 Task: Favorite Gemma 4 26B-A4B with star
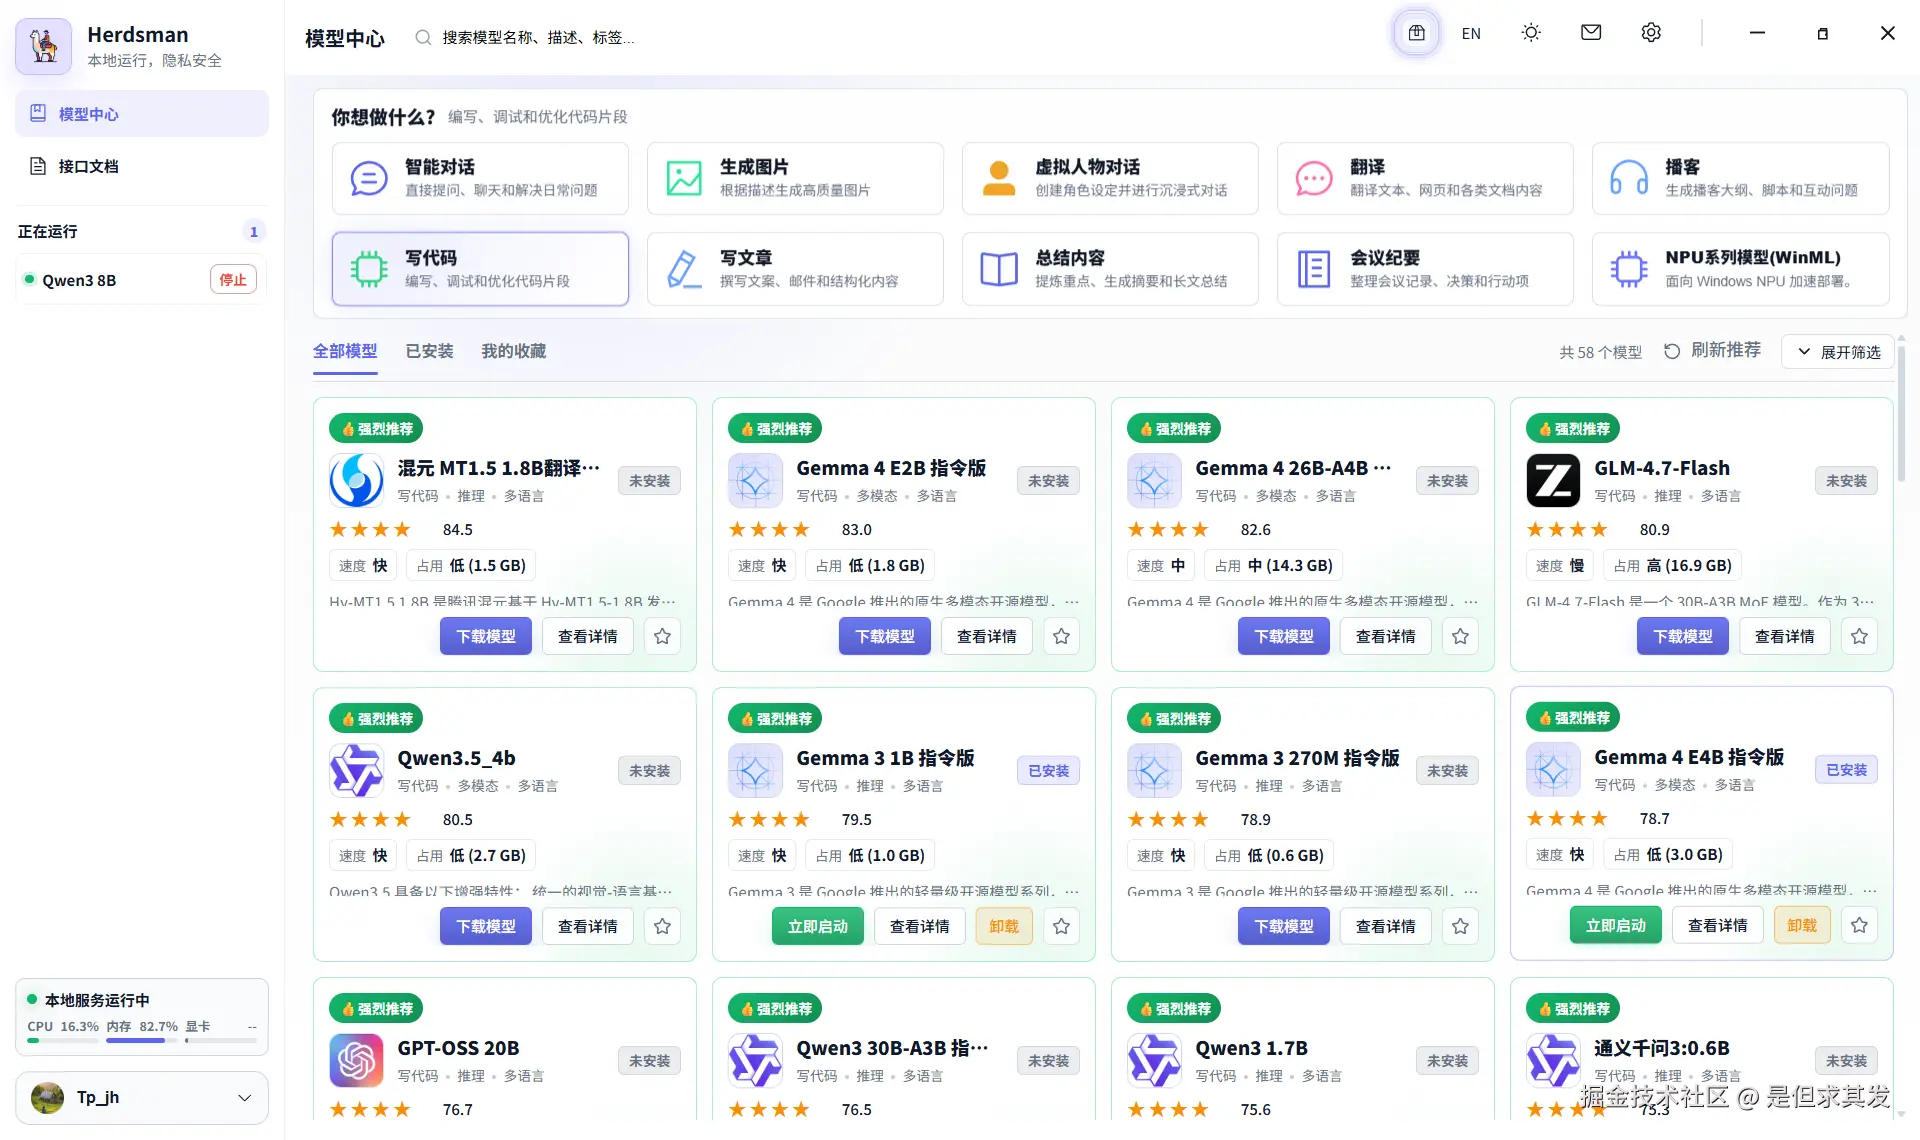[x=1460, y=636]
